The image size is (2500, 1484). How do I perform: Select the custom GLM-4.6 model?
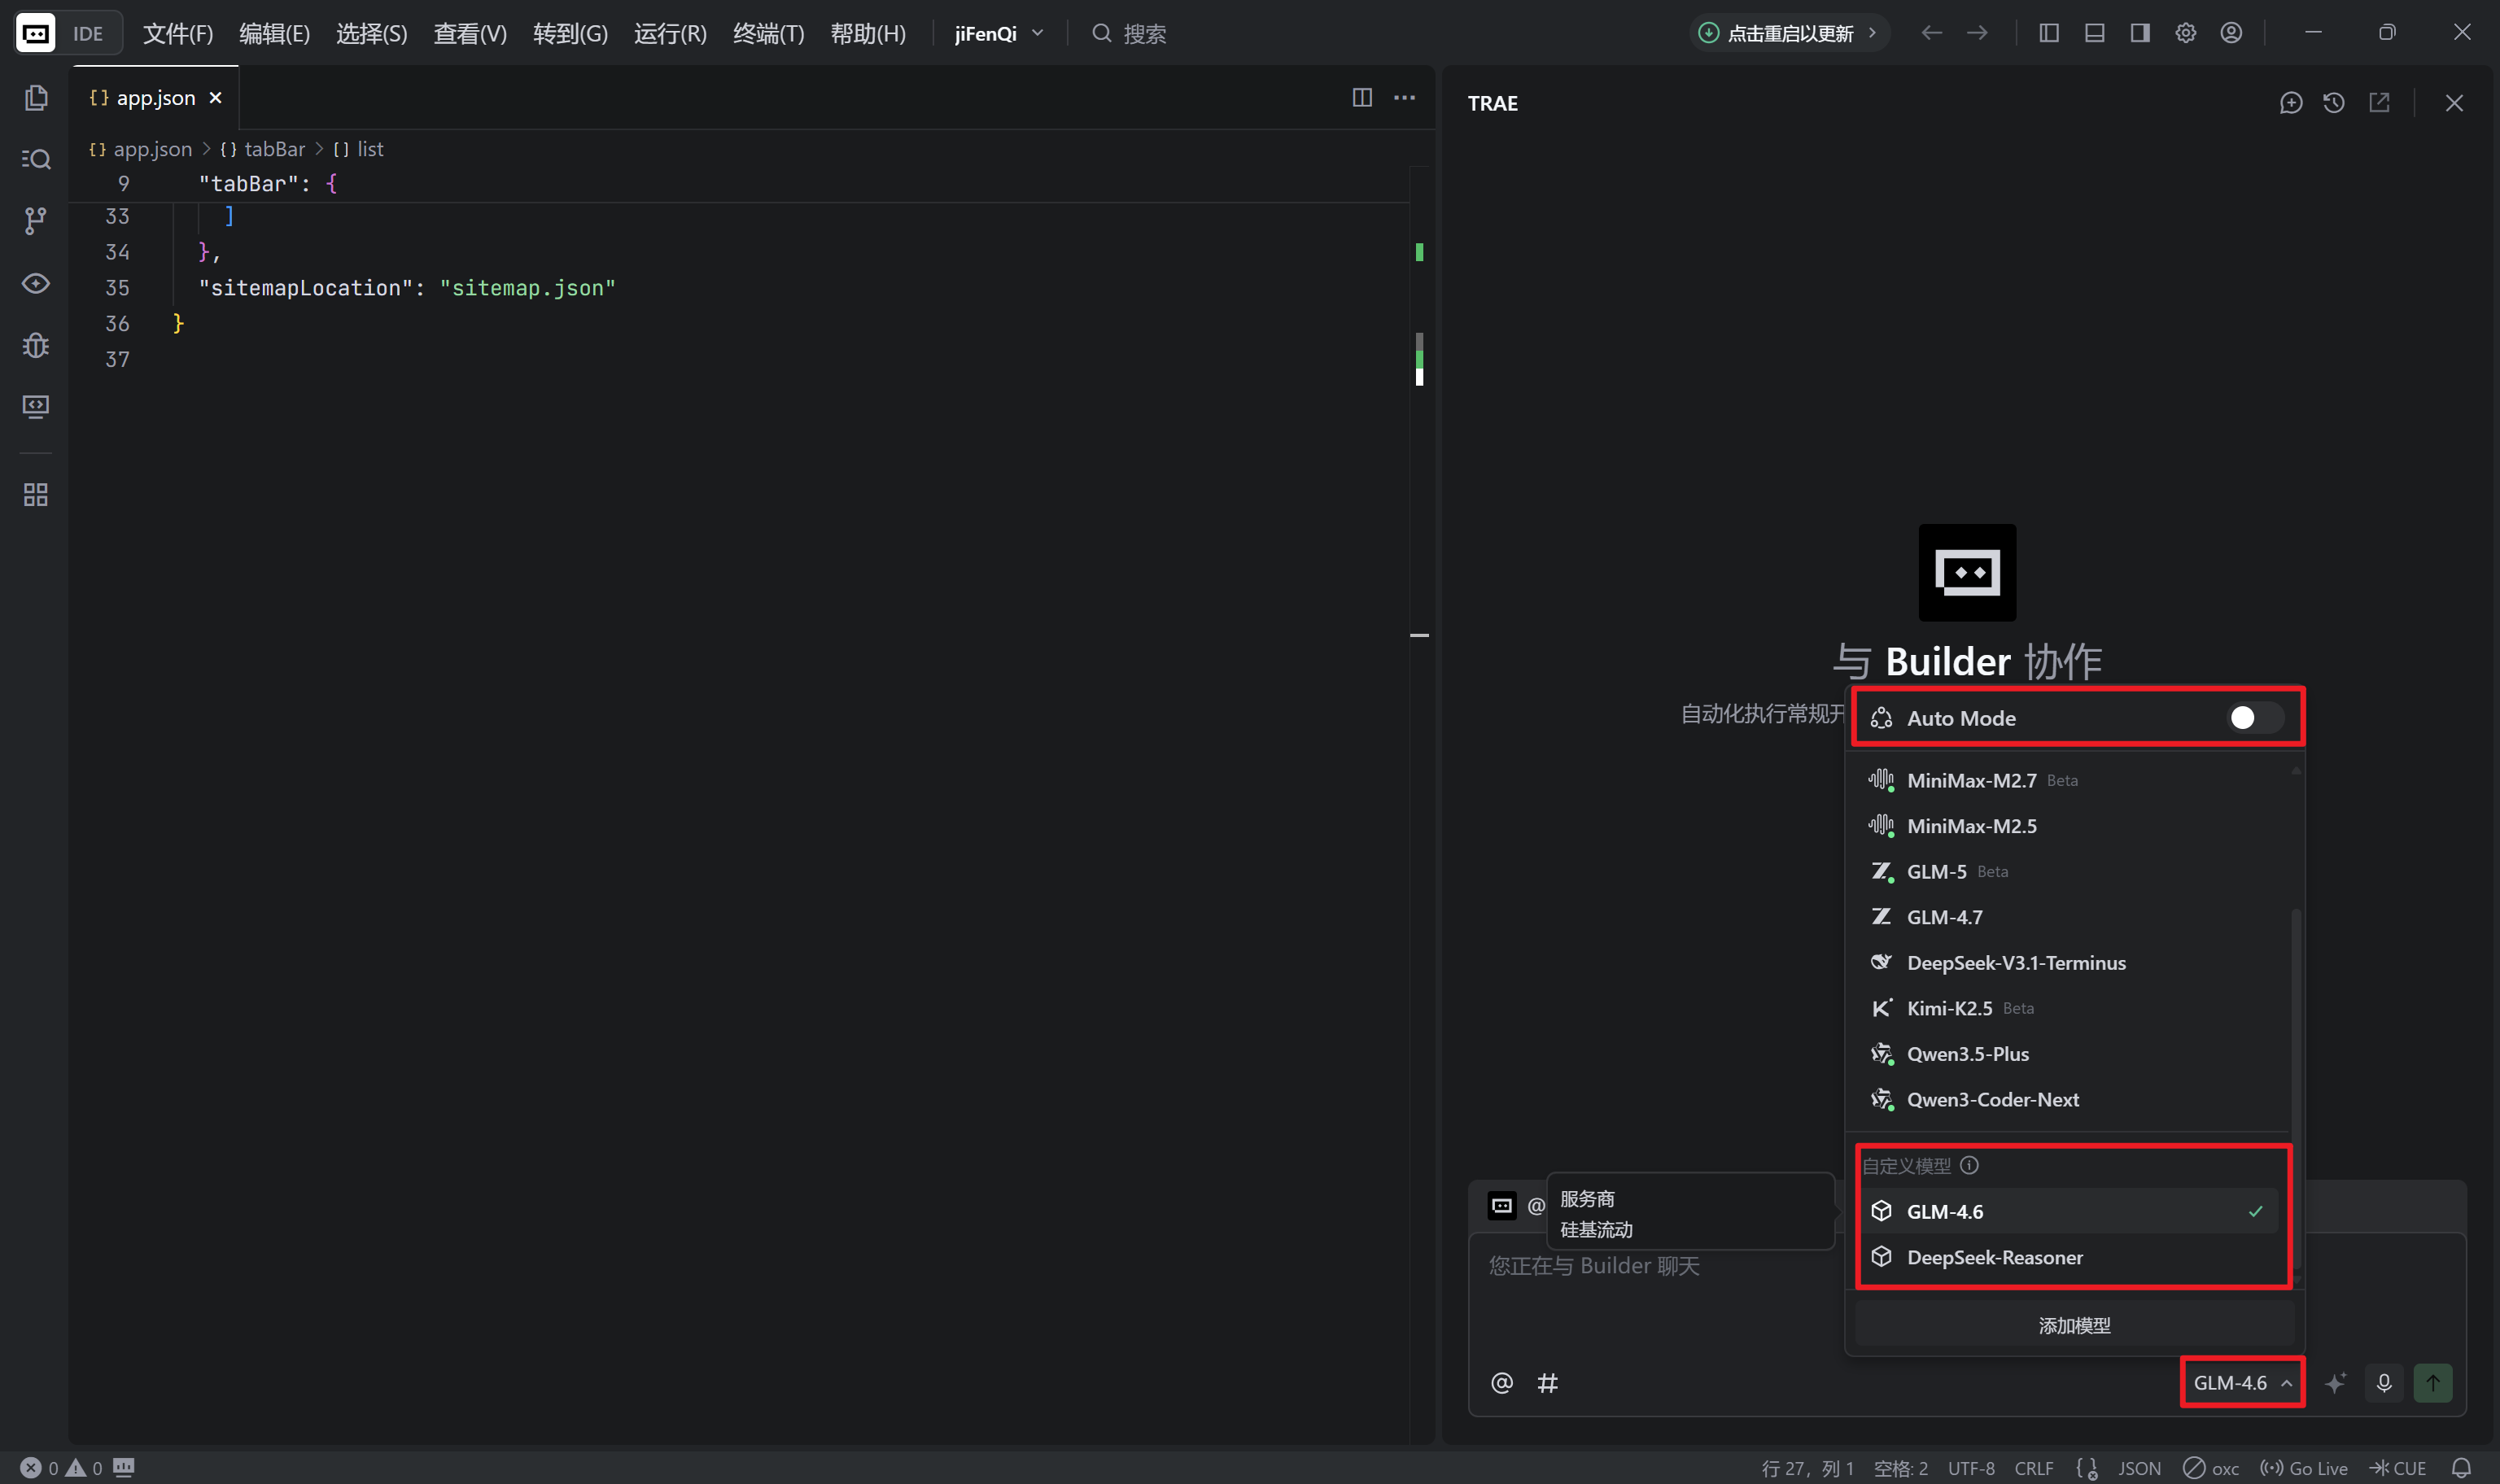coord(2068,1211)
